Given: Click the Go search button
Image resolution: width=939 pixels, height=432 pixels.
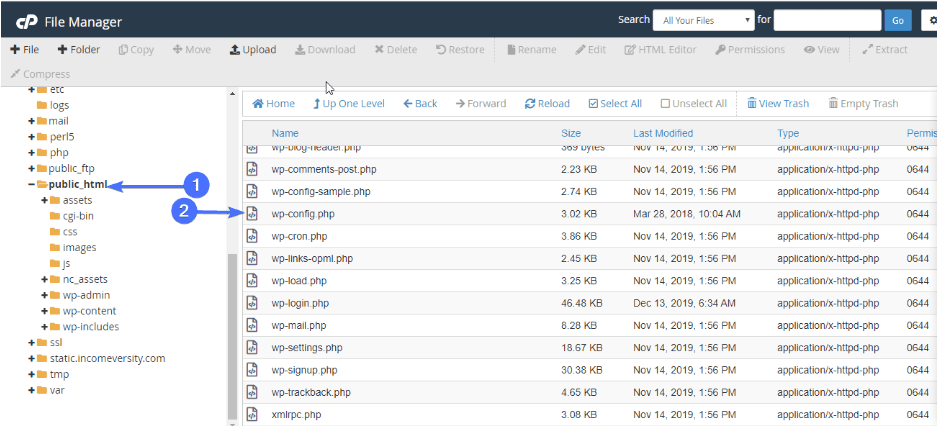Looking at the screenshot, I should click(x=898, y=20).
